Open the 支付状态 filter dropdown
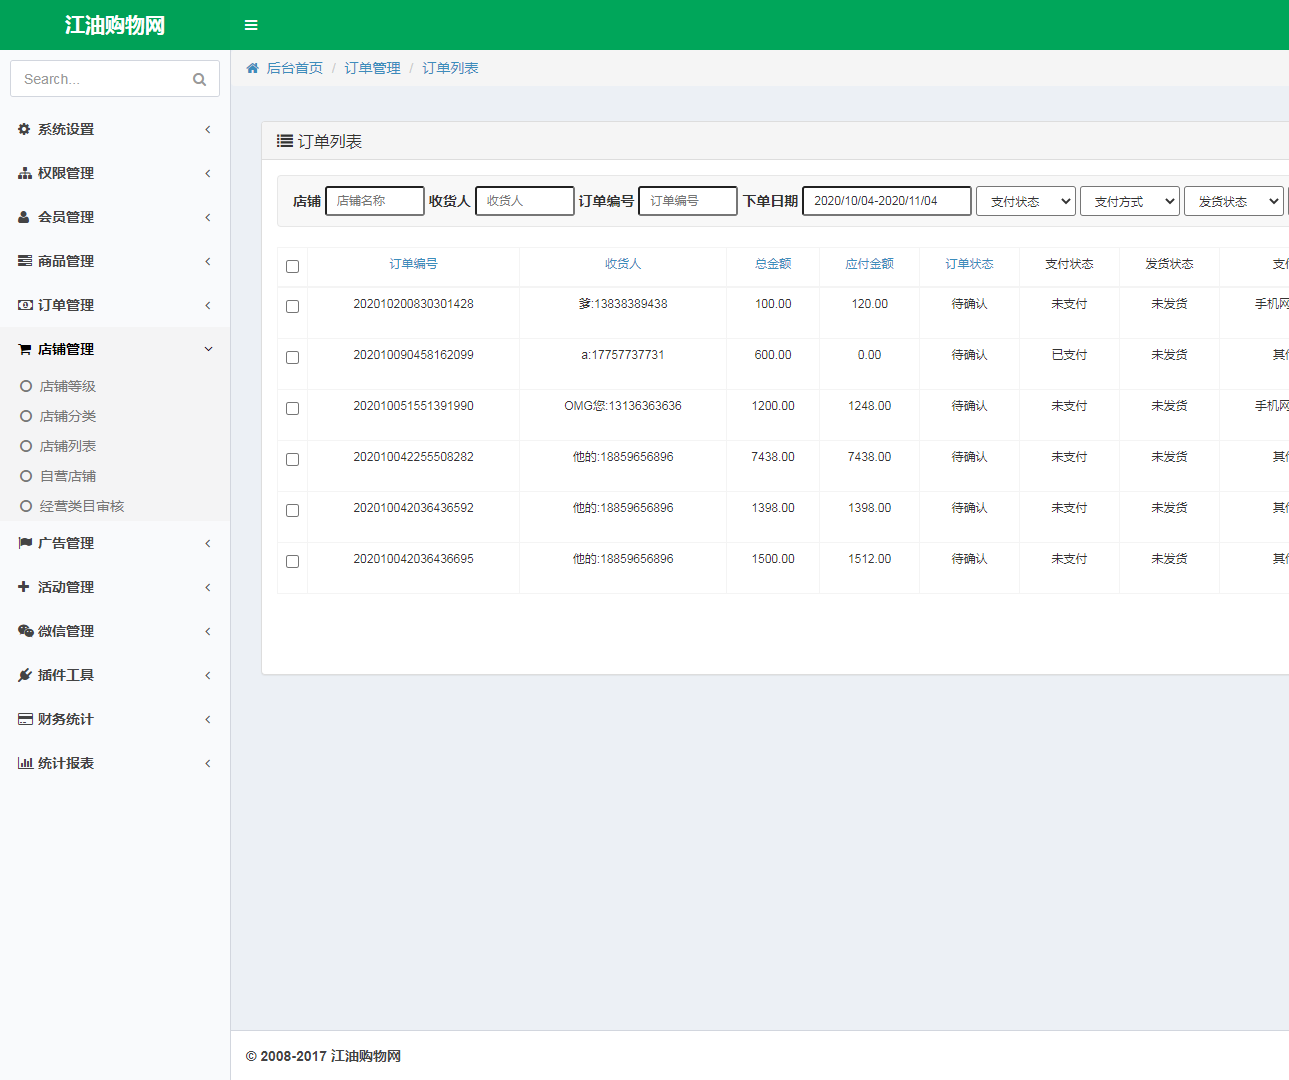Screen dimensions: 1289x1080 click(1026, 201)
